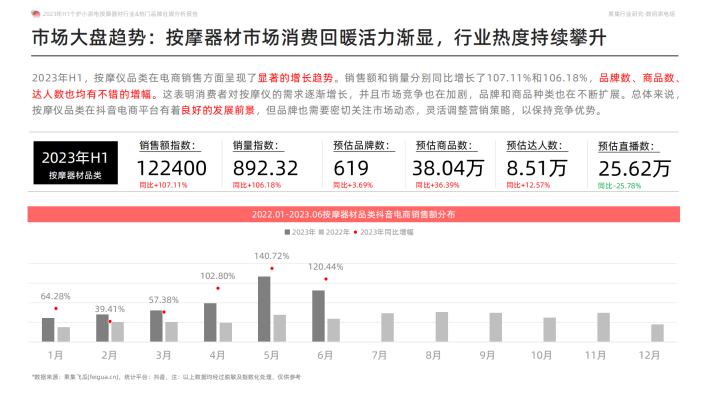
Task: Click the 预估直播数 value 25.62万
Action: point(634,169)
